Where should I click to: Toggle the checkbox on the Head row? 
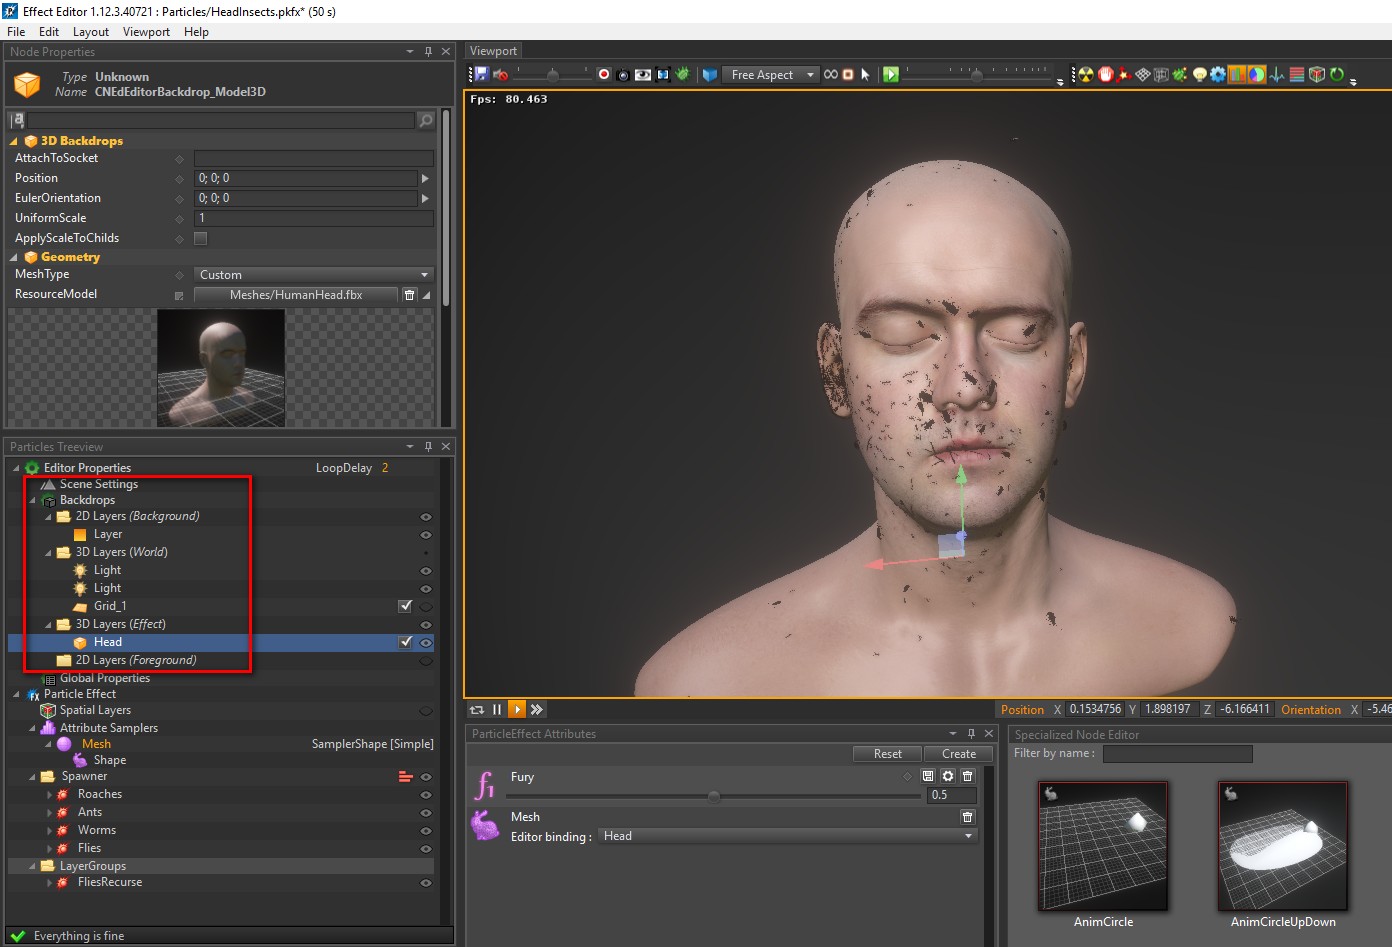405,642
